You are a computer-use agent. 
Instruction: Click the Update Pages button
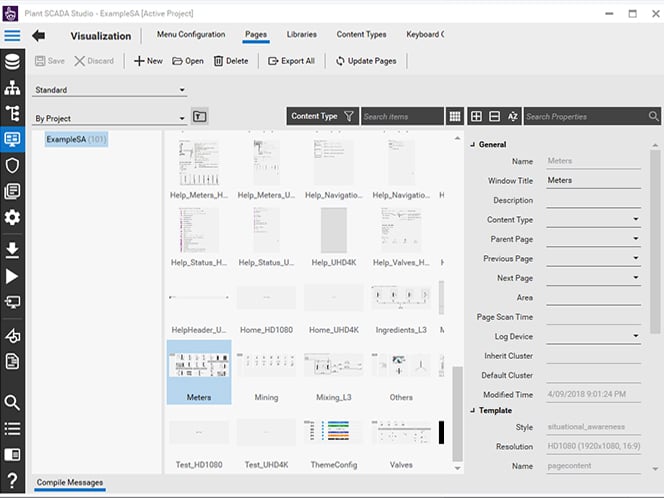click(x=365, y=61)
